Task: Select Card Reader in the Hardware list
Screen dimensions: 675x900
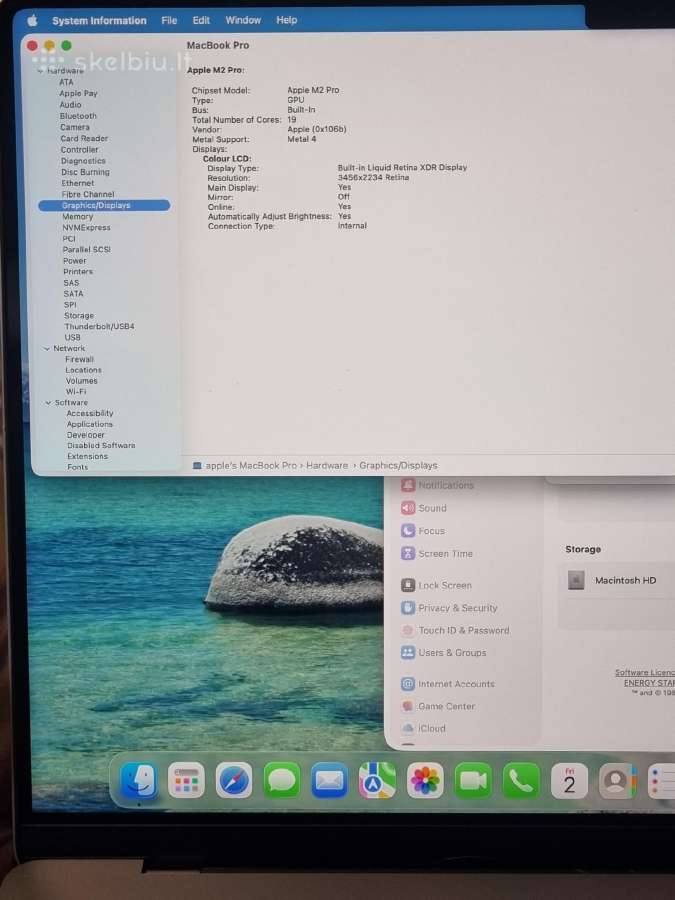Action: click(84, 138)
